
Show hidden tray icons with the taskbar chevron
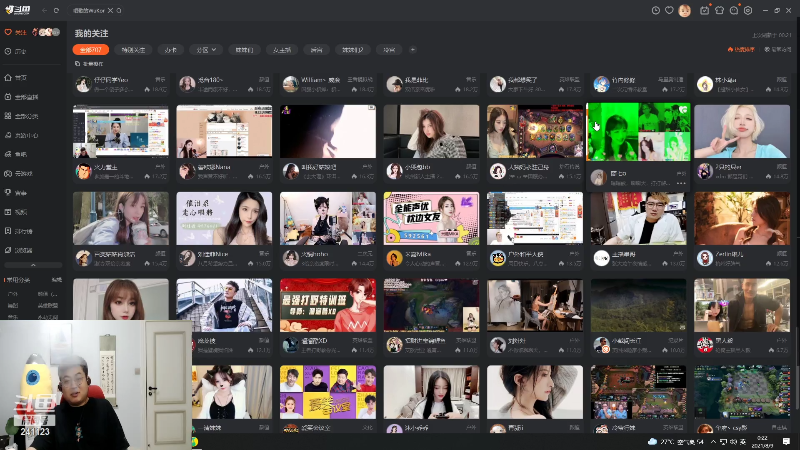(713, 441)
